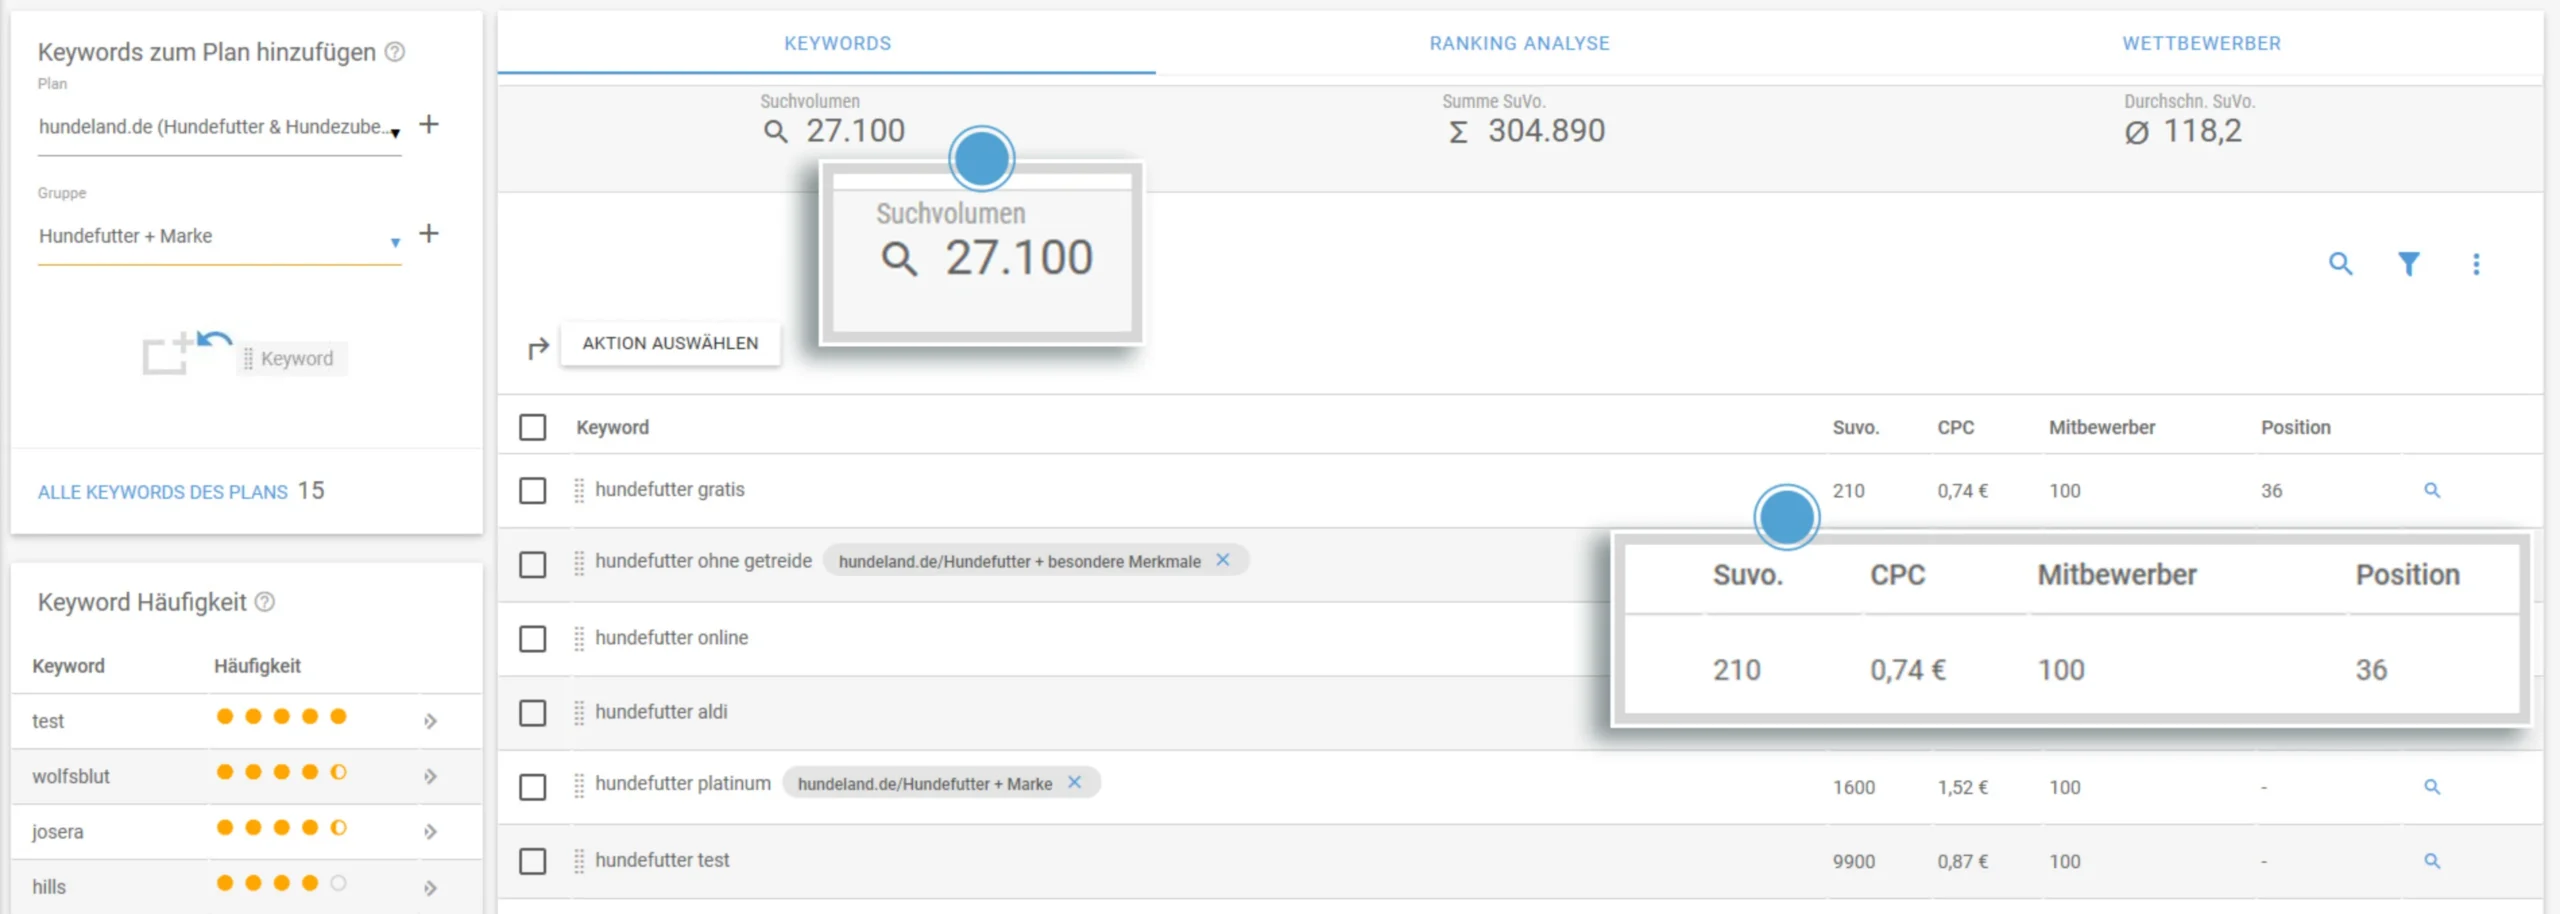Click the help icon beside Keyword Häufigkeit
Screen dimensions: 2560x914
point(264,602)
